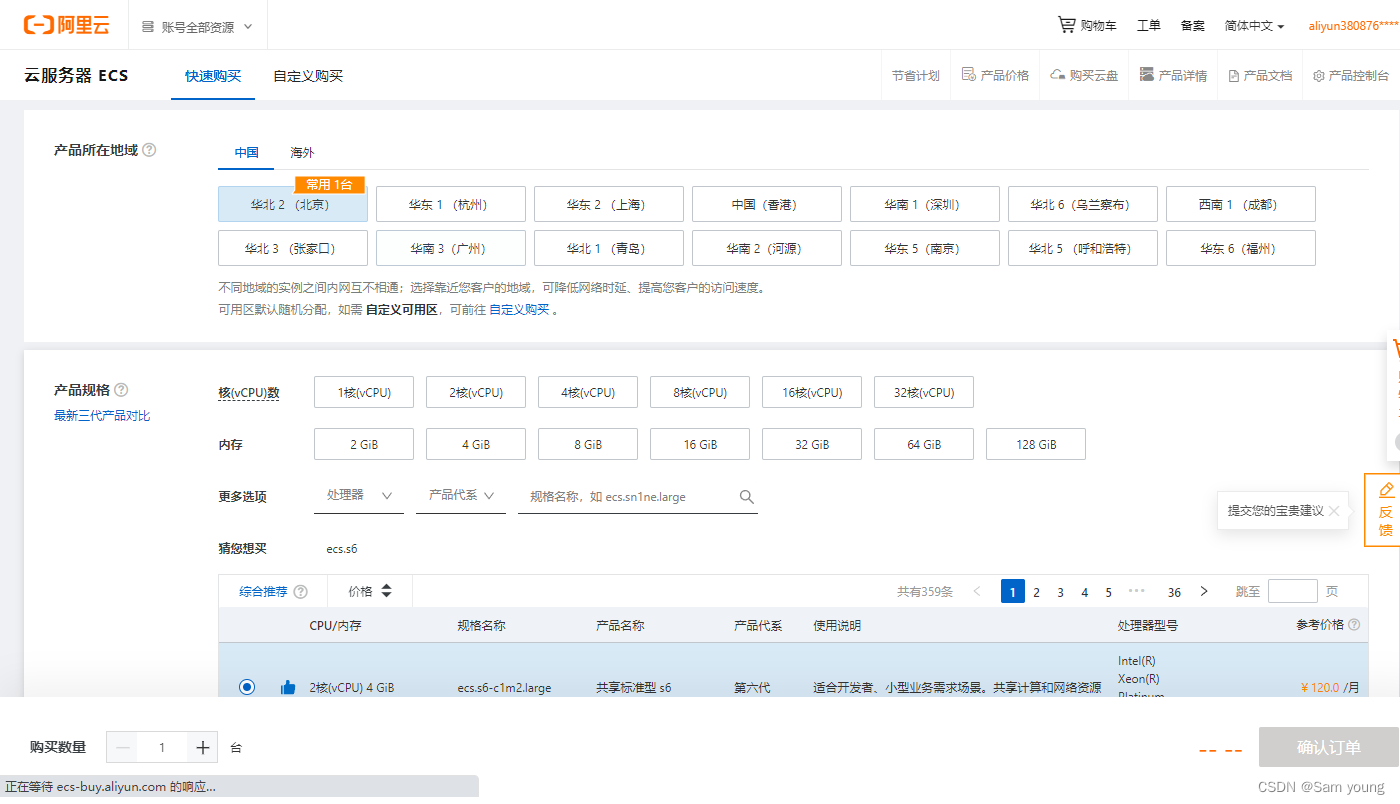Image resolution: width=1400 pixels, height=804 pixels.
Task: Select region 华东 6 (福州)
Action: point(1241,248)
